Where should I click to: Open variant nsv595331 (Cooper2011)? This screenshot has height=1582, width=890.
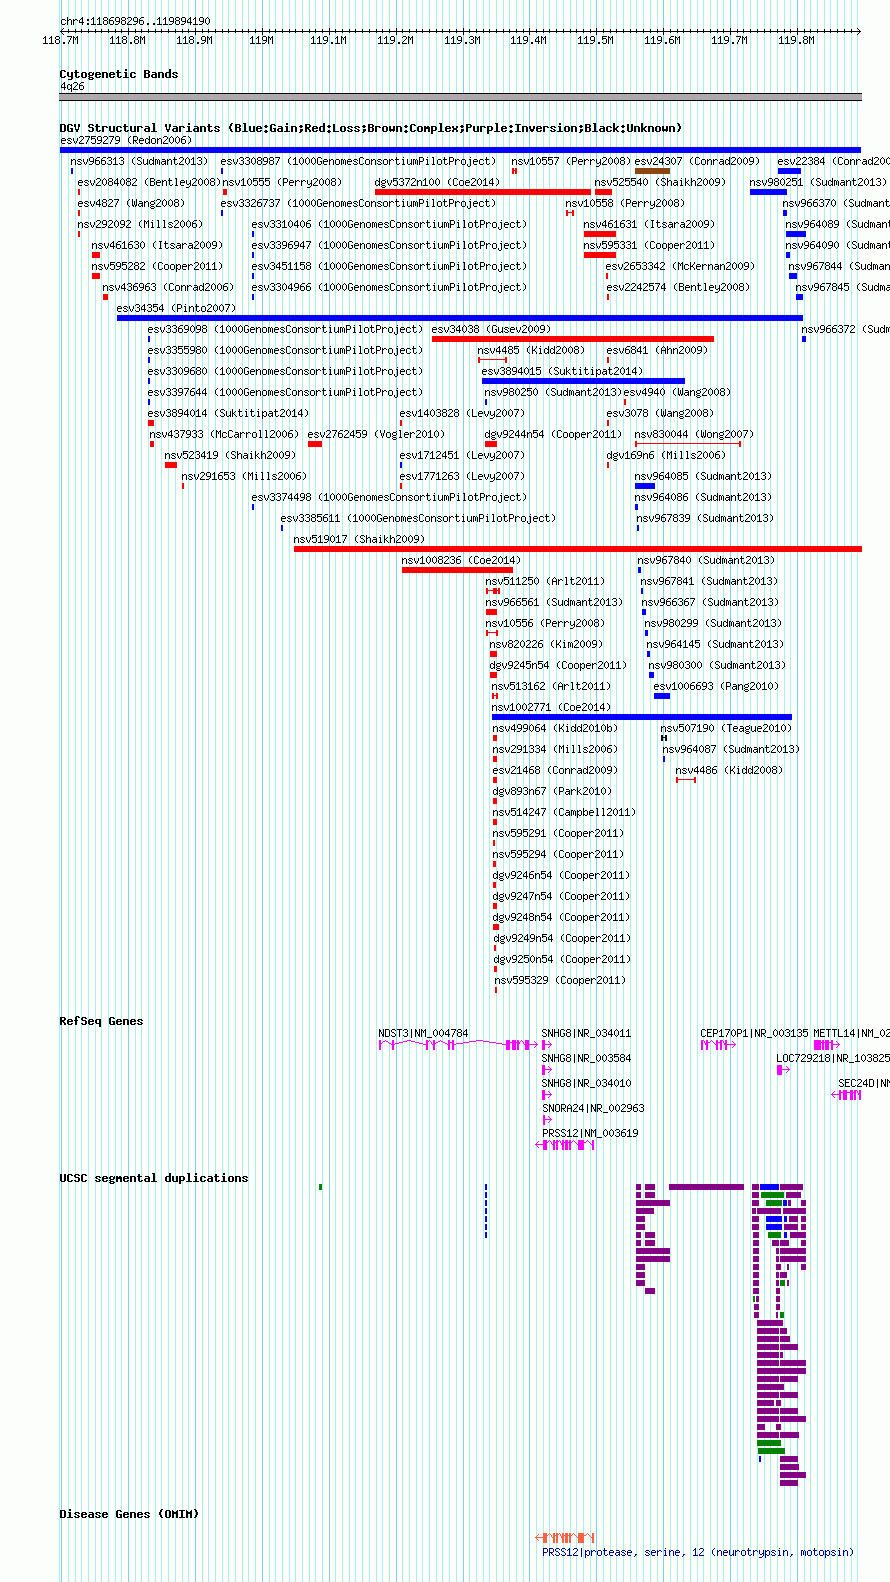(648, 245)
